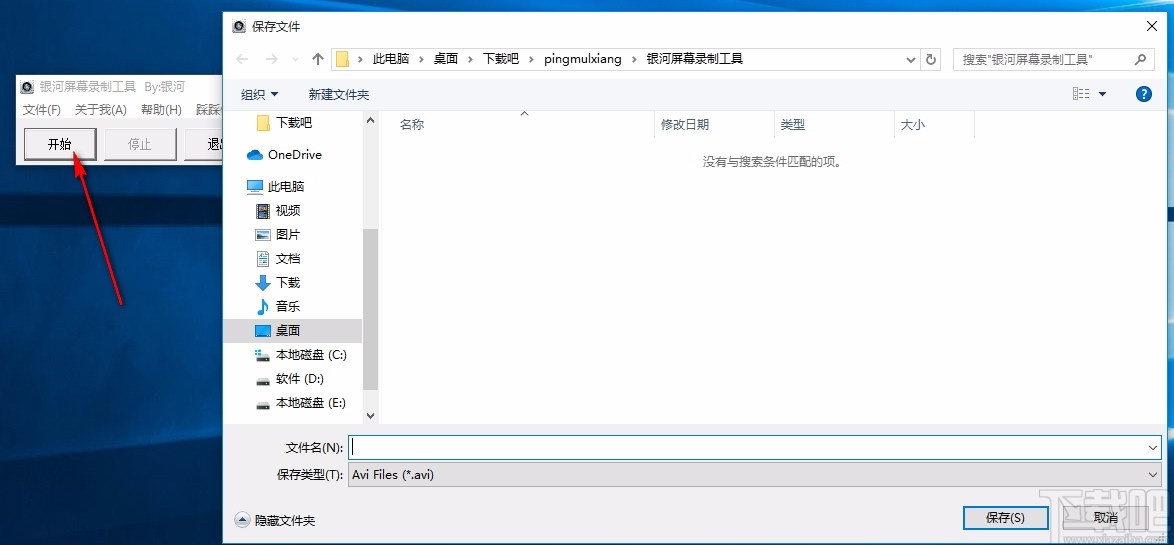
Task: Click 开始 button in recorder window
Action: click(x=60, y=144)
